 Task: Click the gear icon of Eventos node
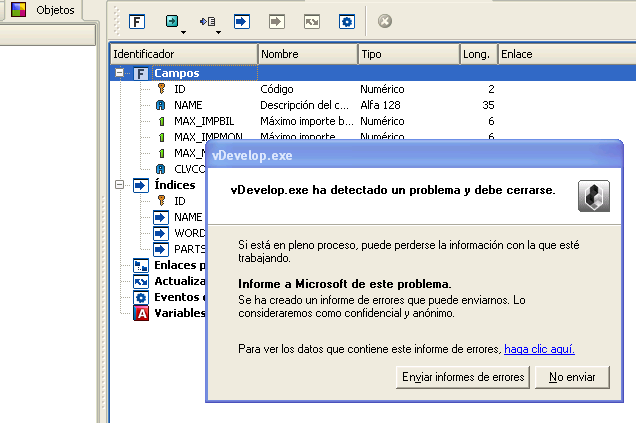click(x=141, y=297)
